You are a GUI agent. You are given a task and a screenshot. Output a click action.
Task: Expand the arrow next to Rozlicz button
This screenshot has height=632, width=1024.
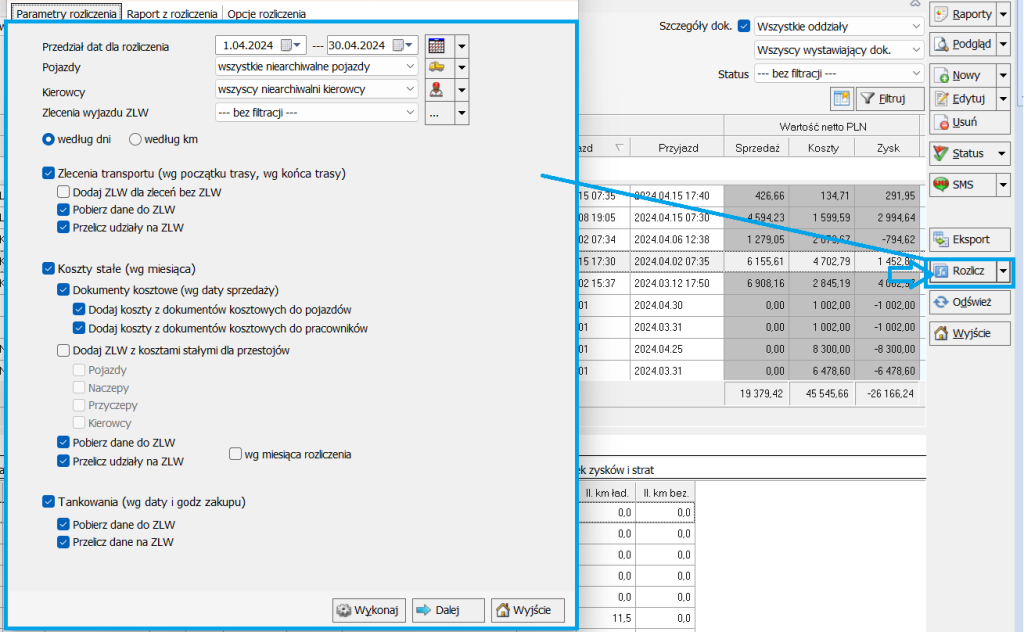coord(1003,270)
